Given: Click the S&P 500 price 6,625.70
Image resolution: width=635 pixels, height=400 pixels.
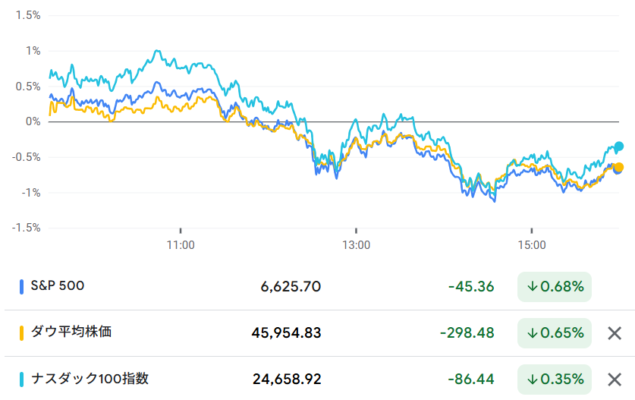Looking at the screenshot, I should point(290,287).
